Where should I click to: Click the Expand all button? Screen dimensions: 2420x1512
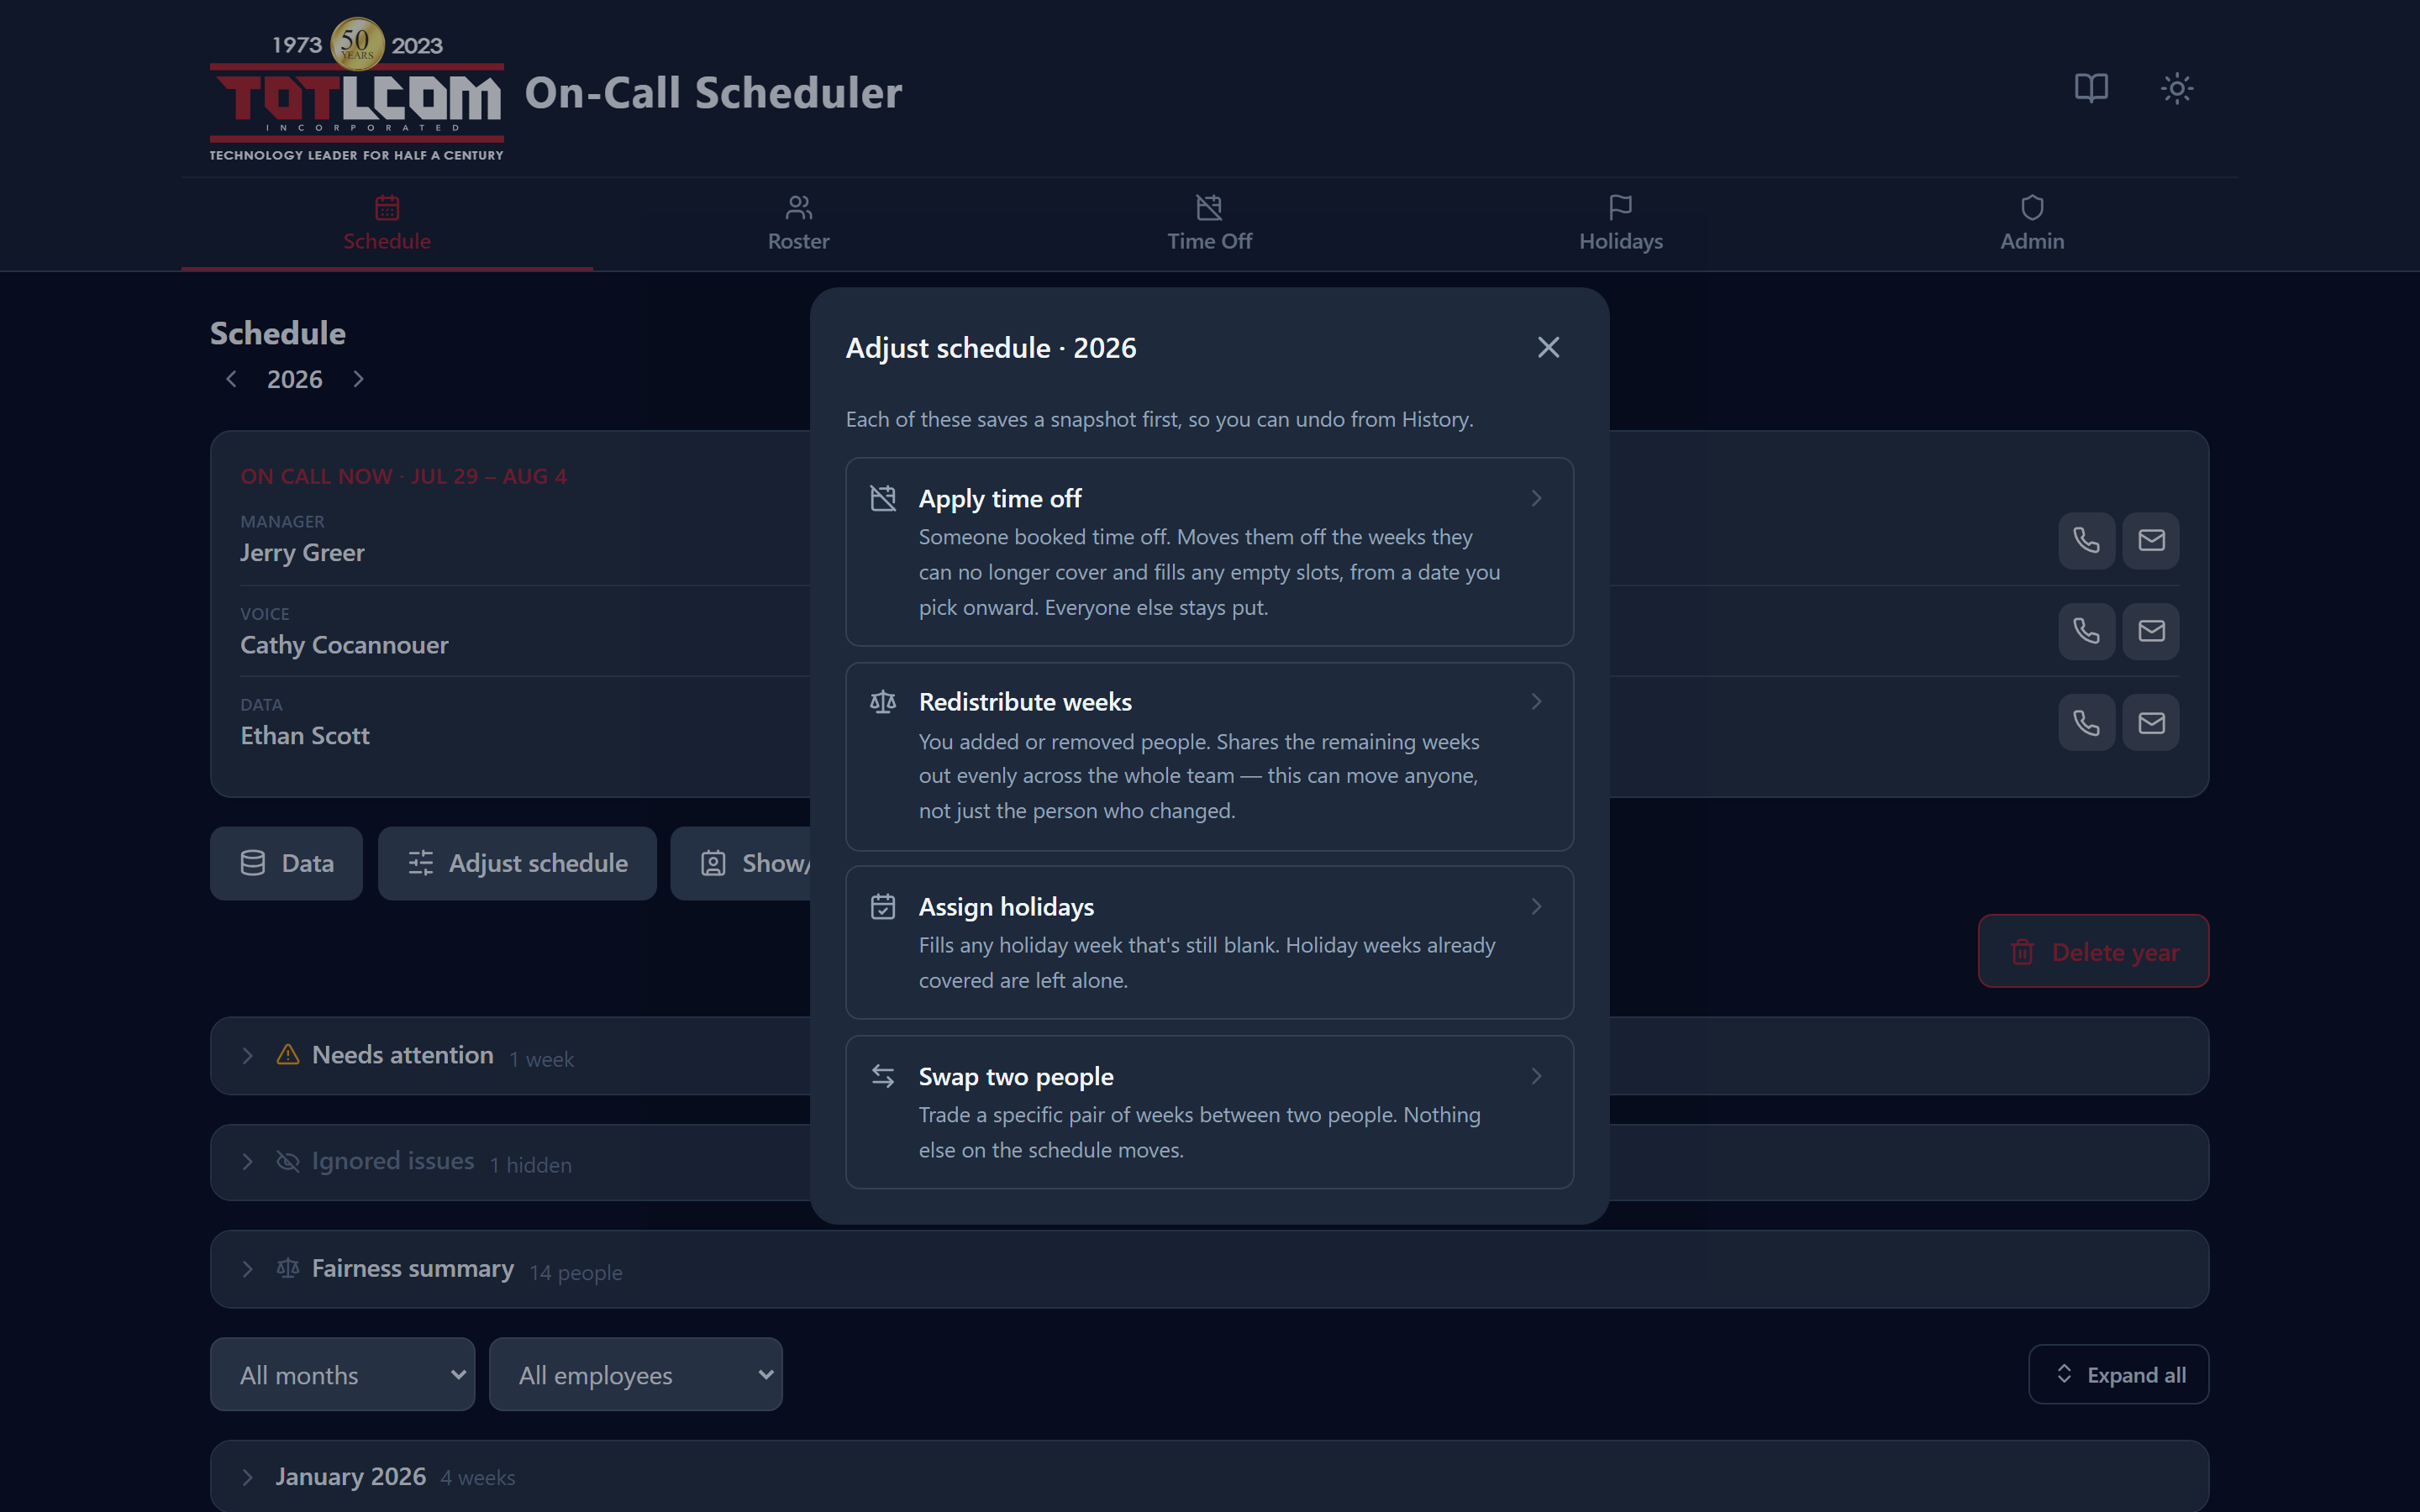[2118, 1374]
